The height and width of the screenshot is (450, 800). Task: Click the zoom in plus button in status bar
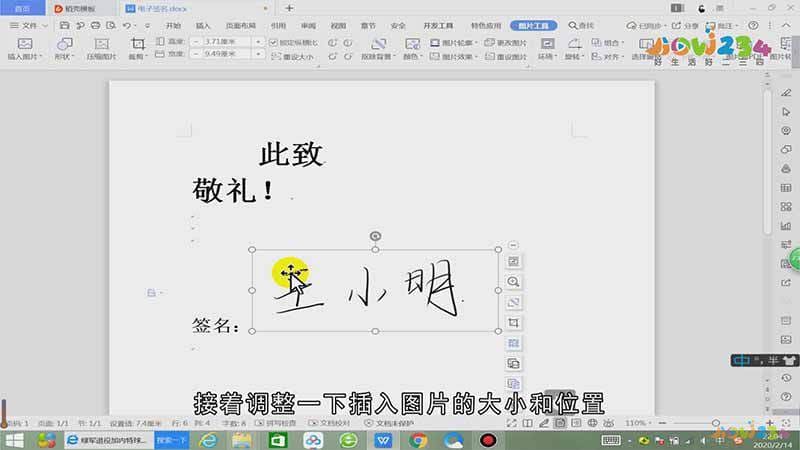(770, 423)
